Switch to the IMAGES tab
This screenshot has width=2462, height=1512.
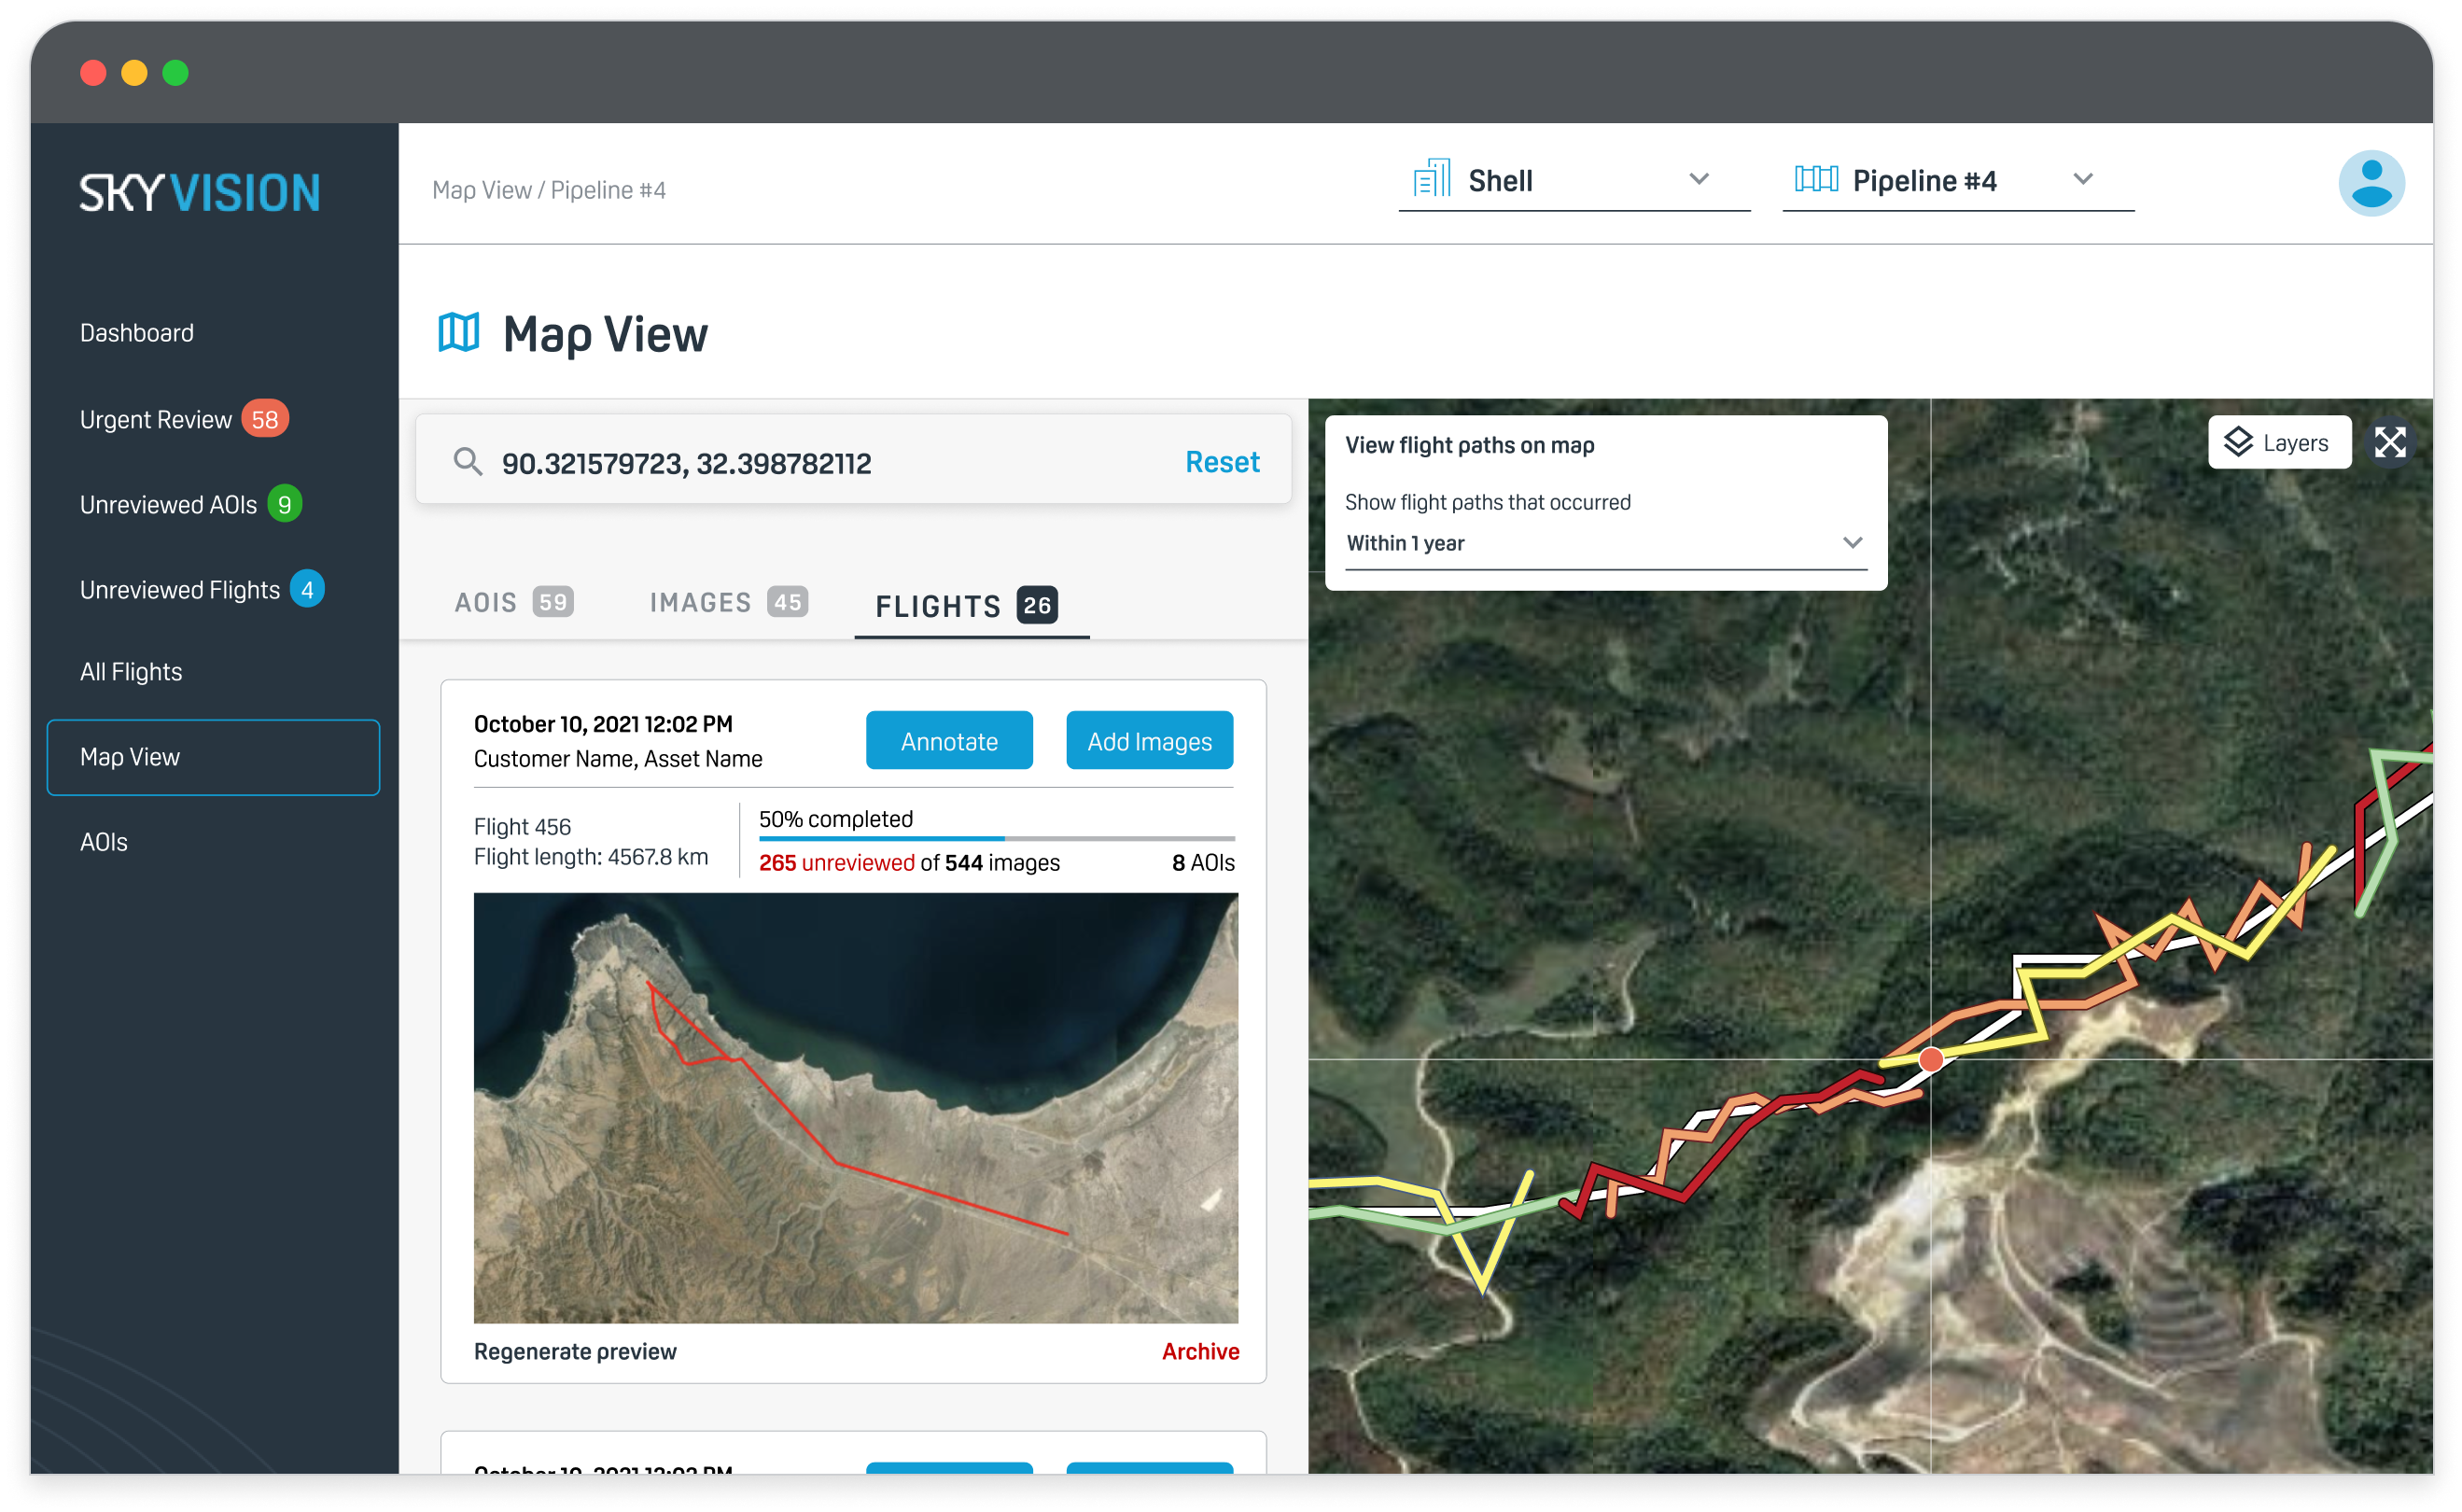click(727, 603)
